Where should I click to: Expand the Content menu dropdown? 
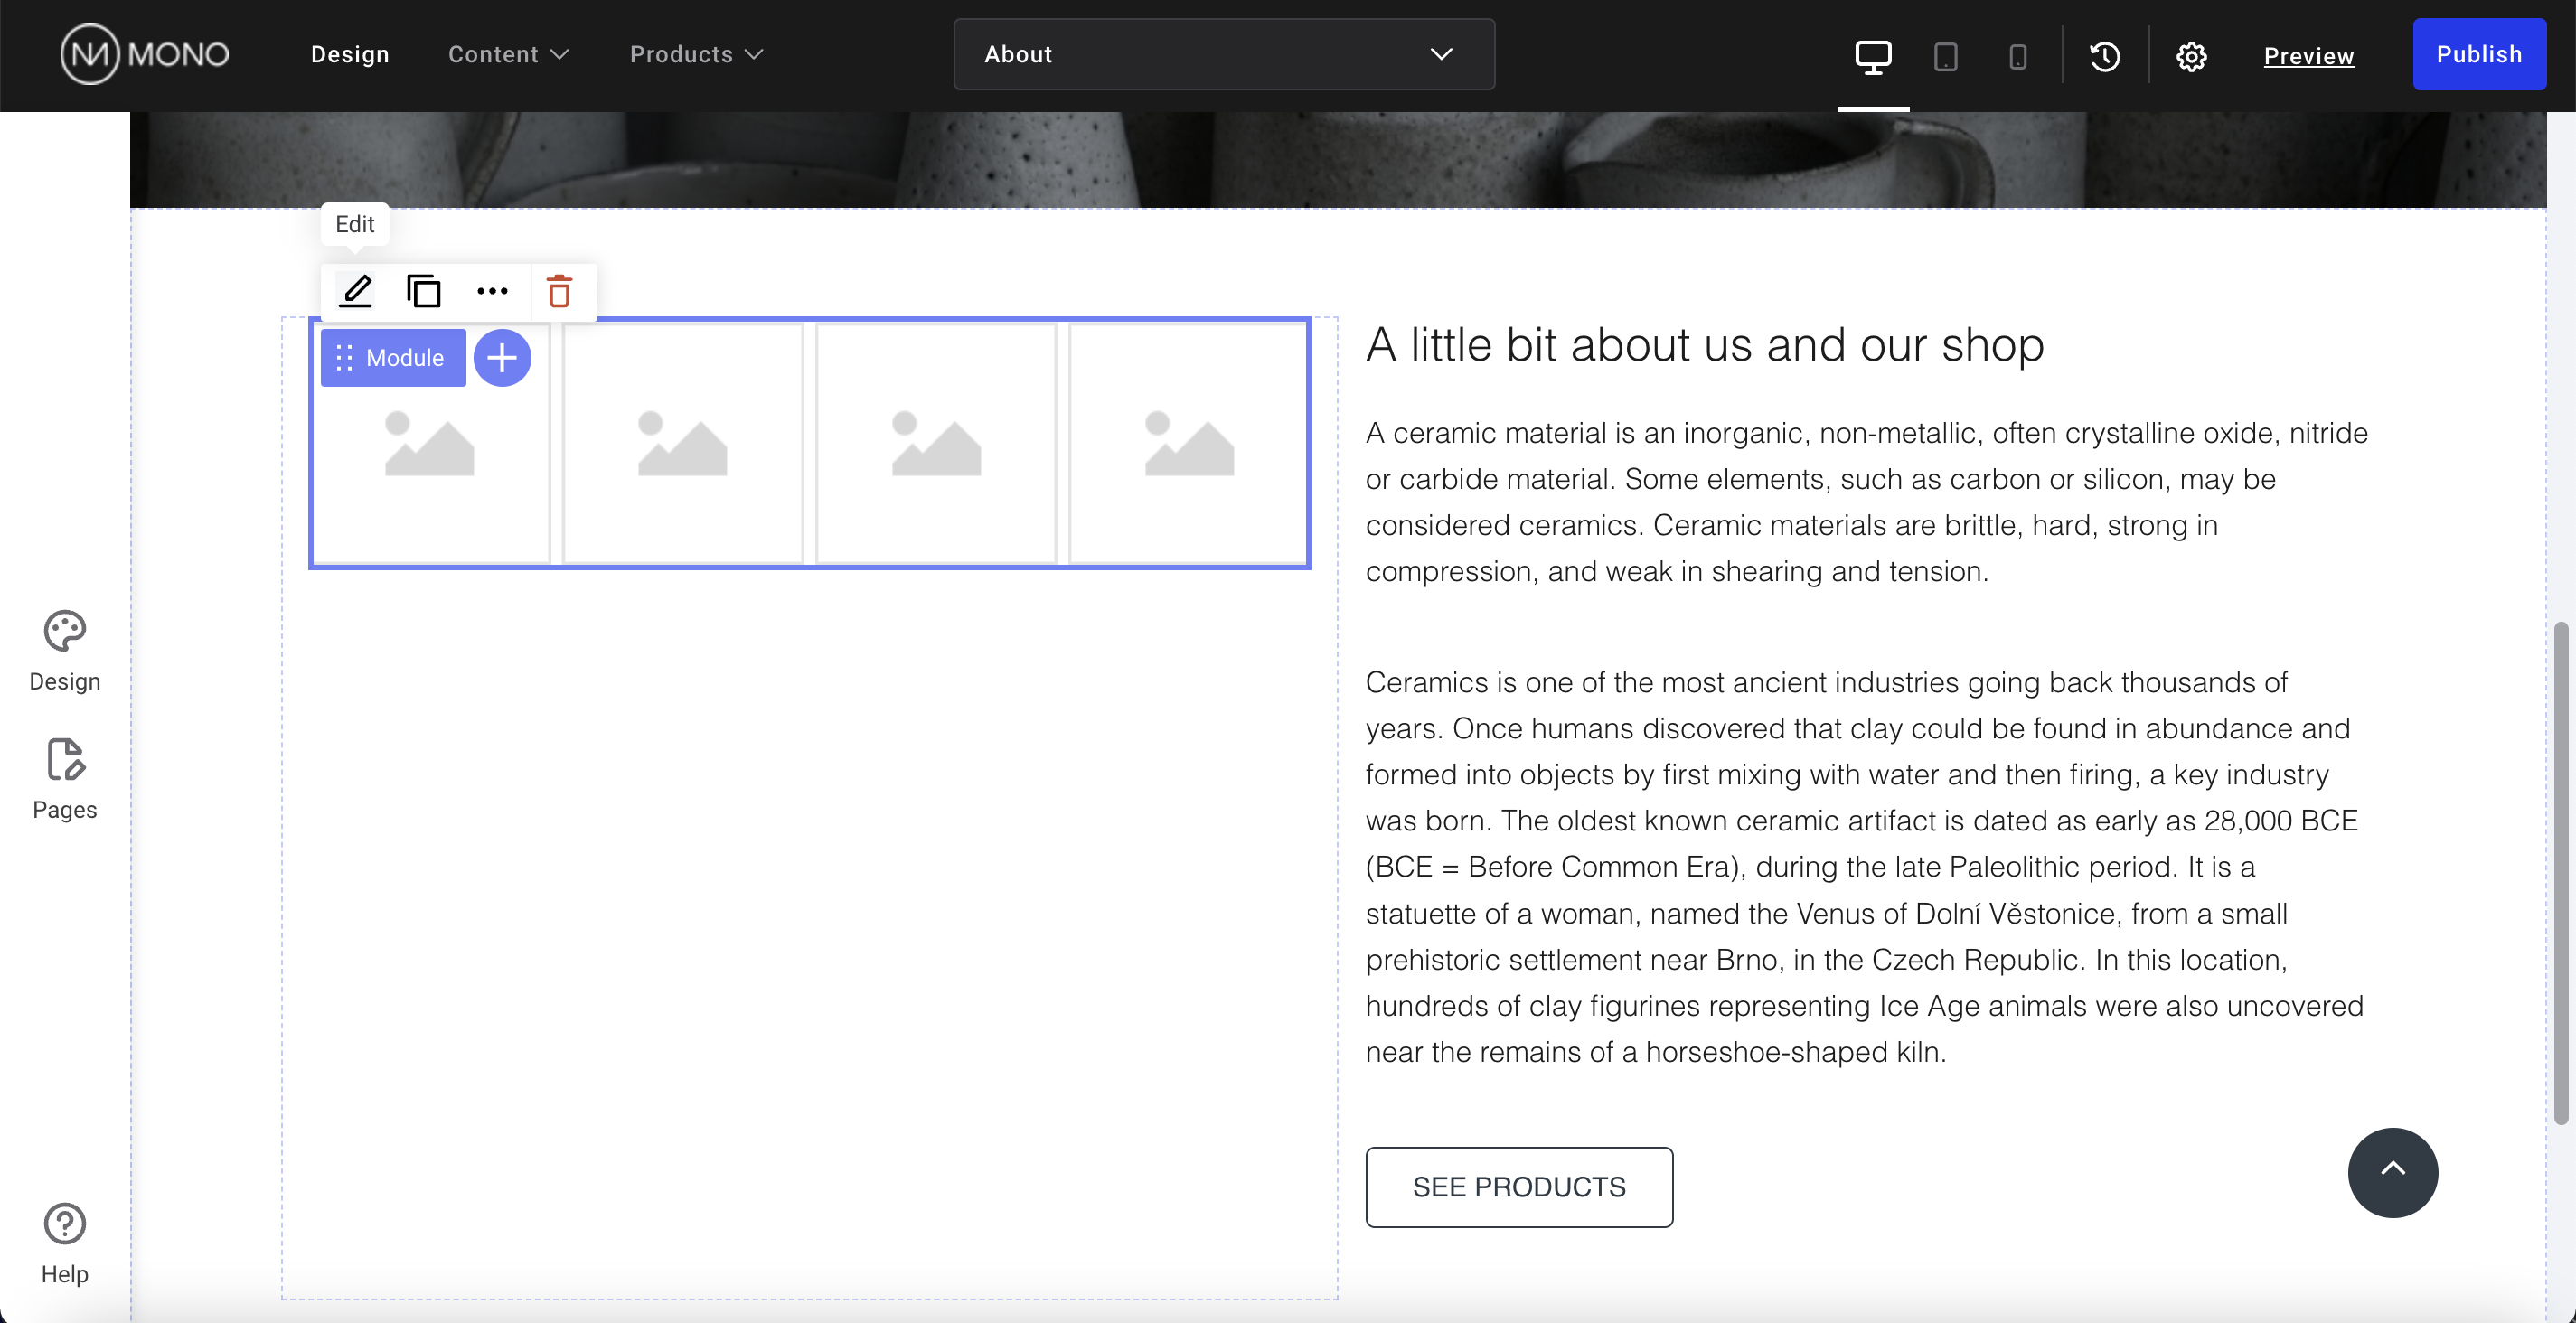[508, 54]
